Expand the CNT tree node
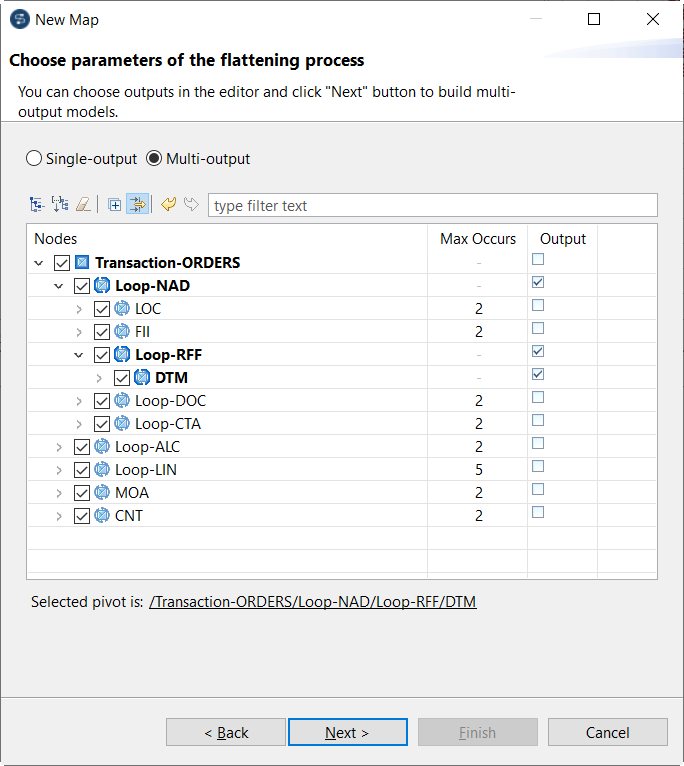Screen dimensions: 684x766 coord(59,516)
